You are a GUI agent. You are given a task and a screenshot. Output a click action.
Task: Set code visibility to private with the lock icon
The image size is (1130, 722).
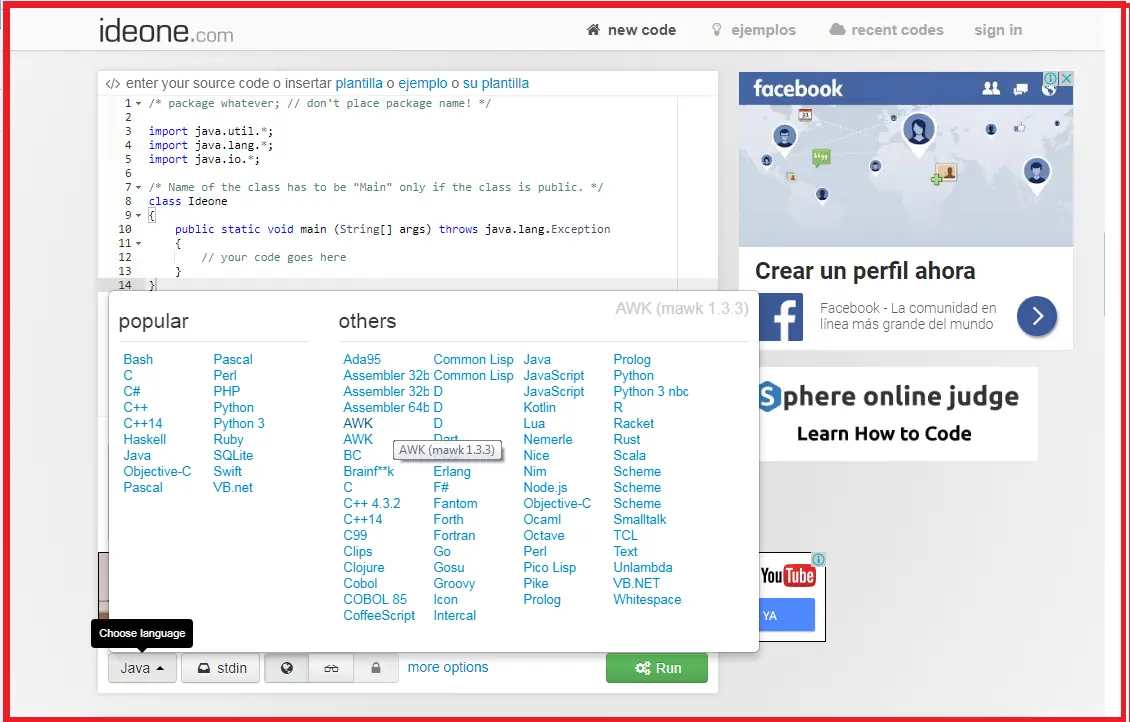click(375, 668)
